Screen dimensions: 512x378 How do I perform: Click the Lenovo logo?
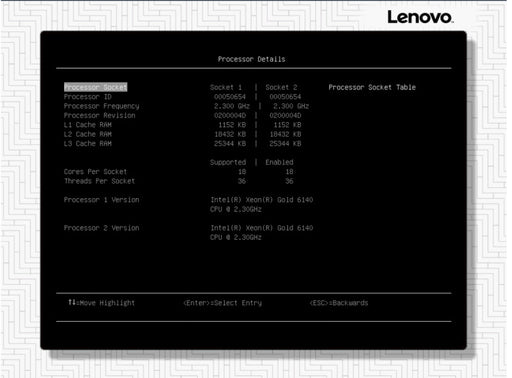[x=420, y=17]
